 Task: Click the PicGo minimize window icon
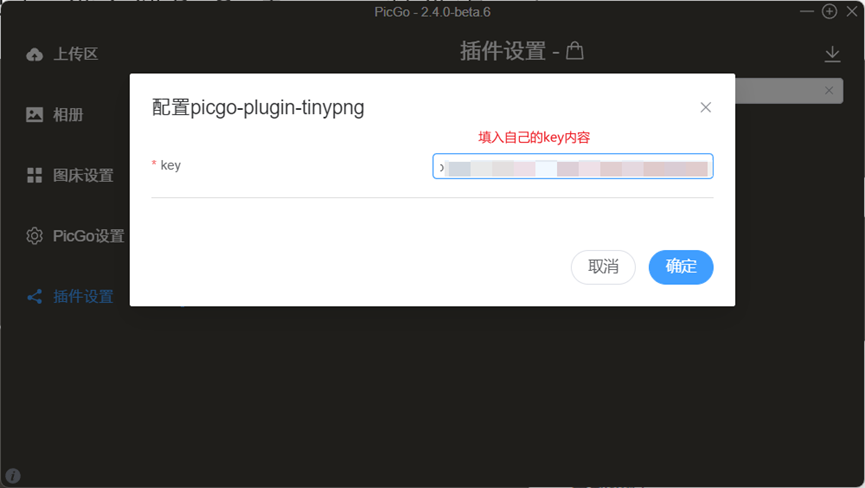(807, 11)
